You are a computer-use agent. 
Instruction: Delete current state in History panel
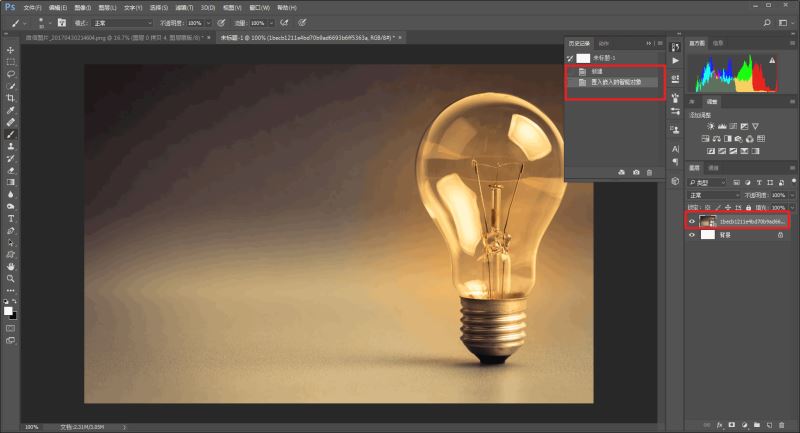649,172
